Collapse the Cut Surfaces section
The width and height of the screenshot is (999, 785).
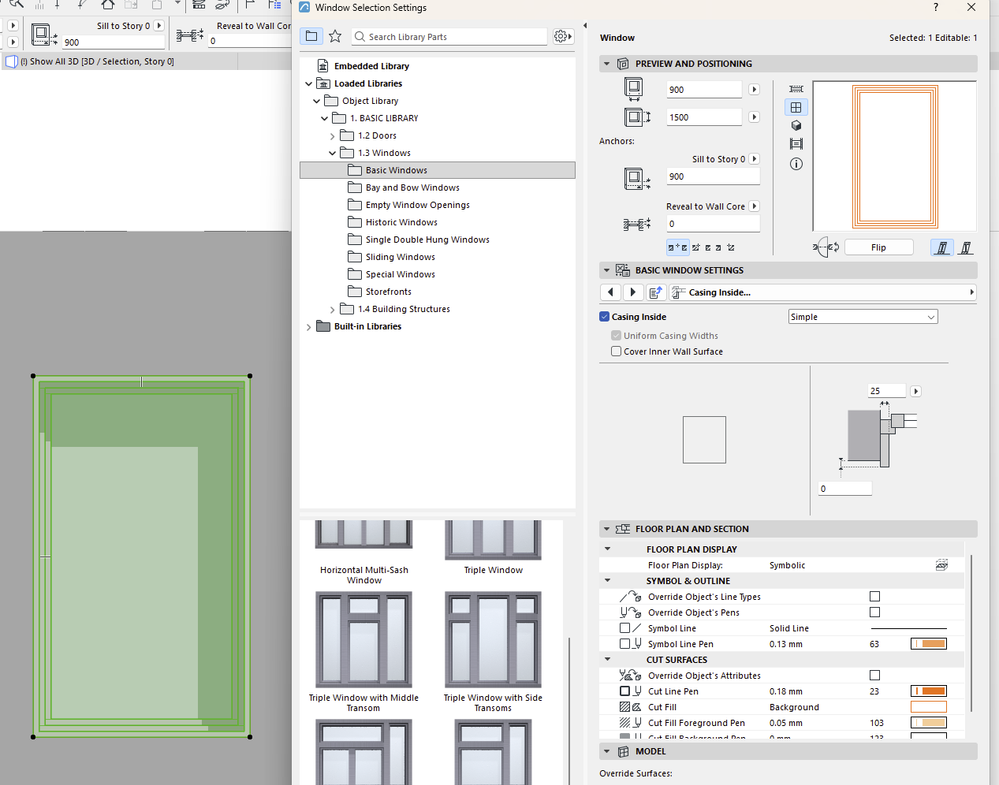[607, 659]
